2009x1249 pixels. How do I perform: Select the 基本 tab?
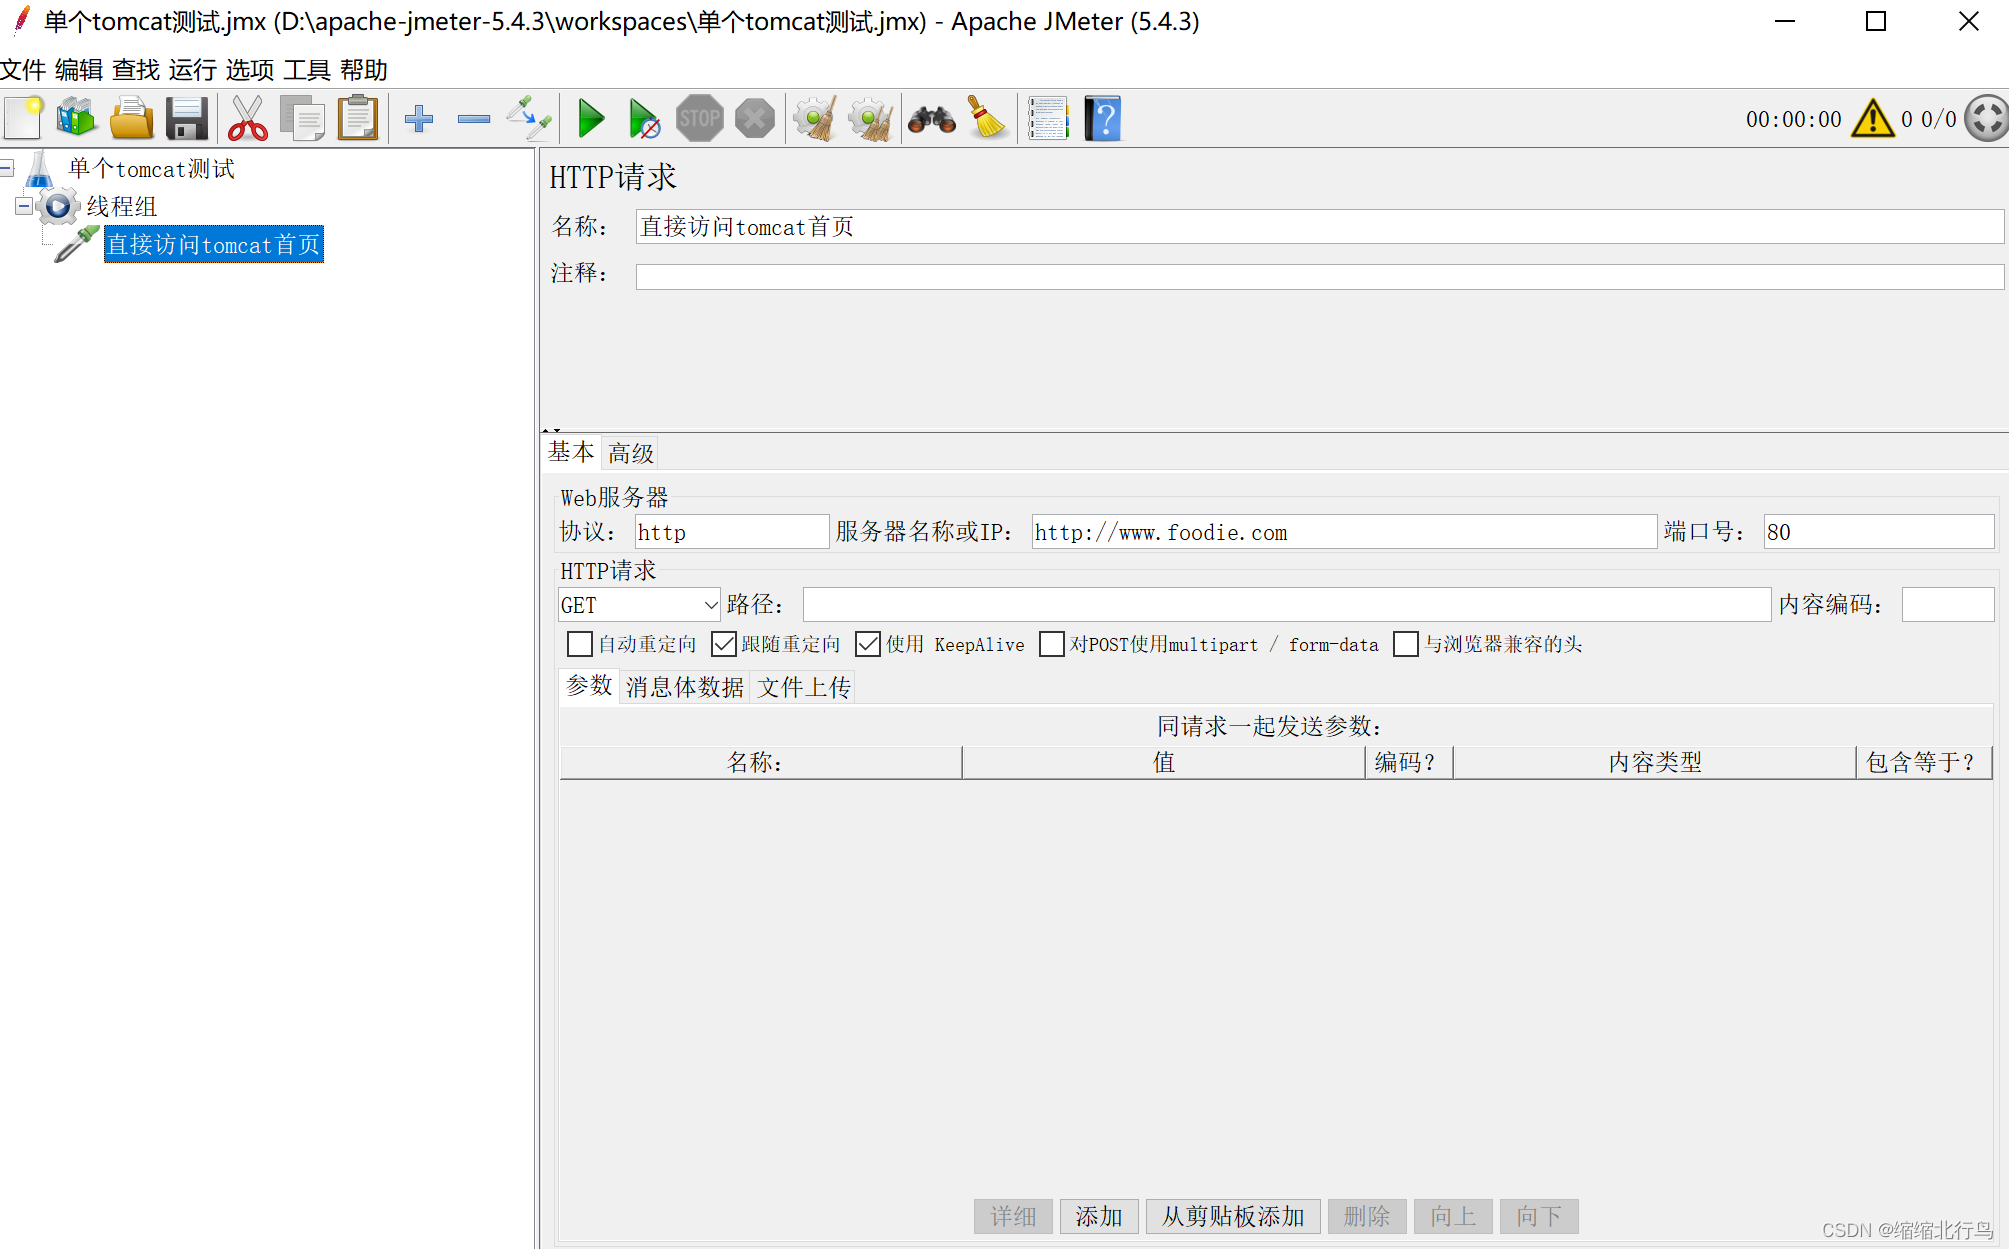point(571,452)
